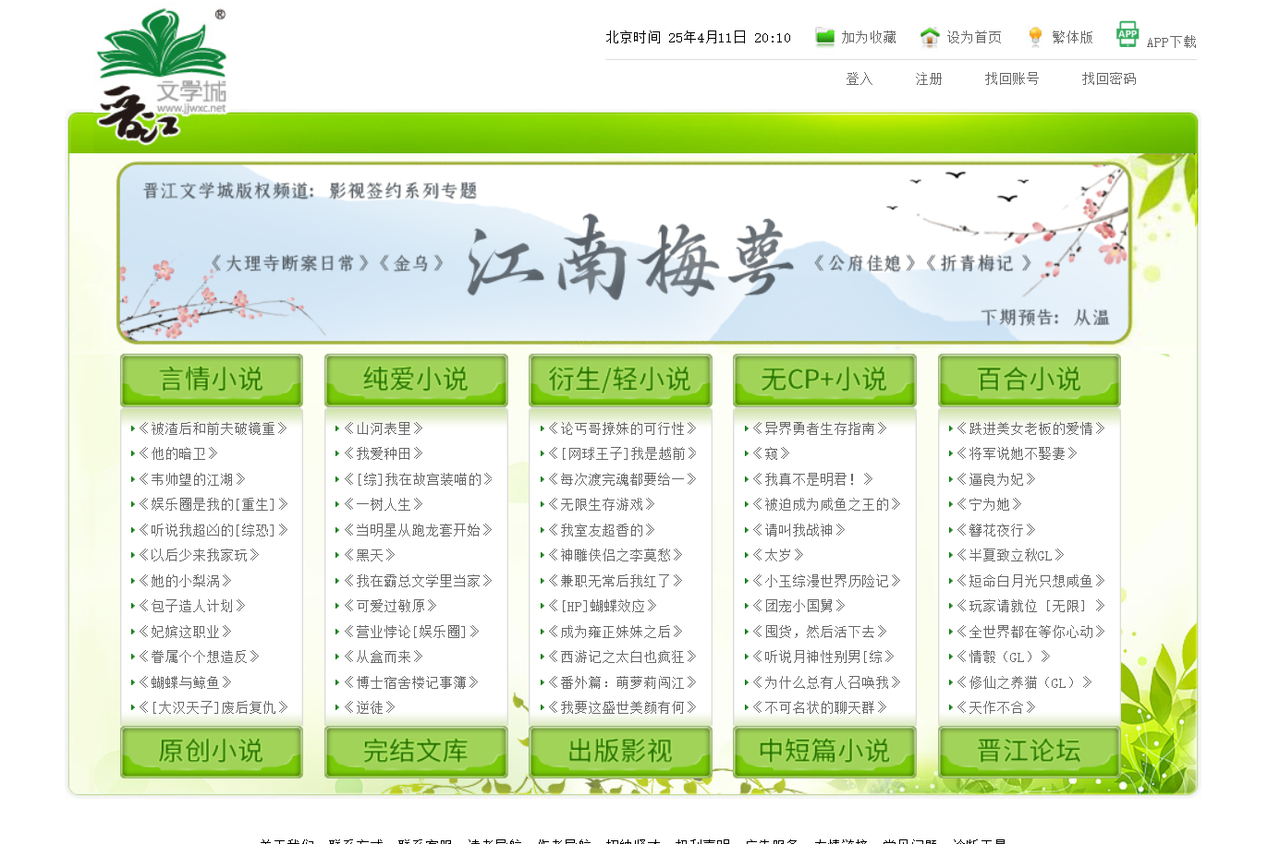Open novel 《山河表里》

(x=383, y=429)
